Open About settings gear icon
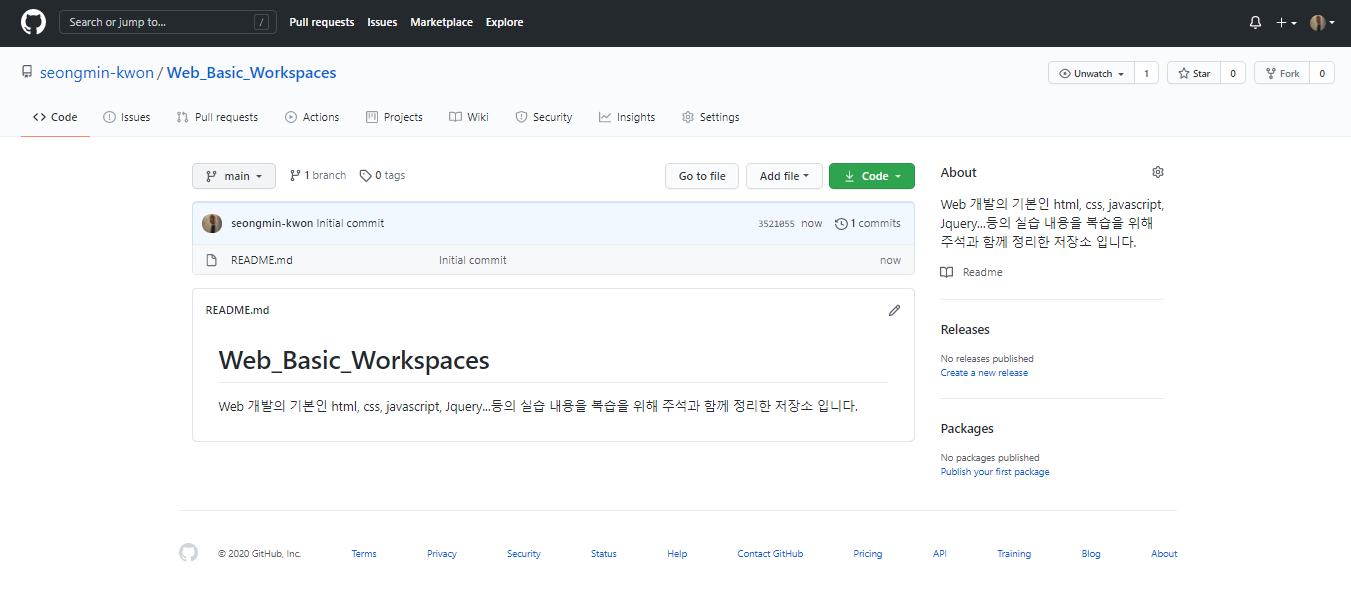The height and width of the screenshot is (608, 1351). 1158,172
